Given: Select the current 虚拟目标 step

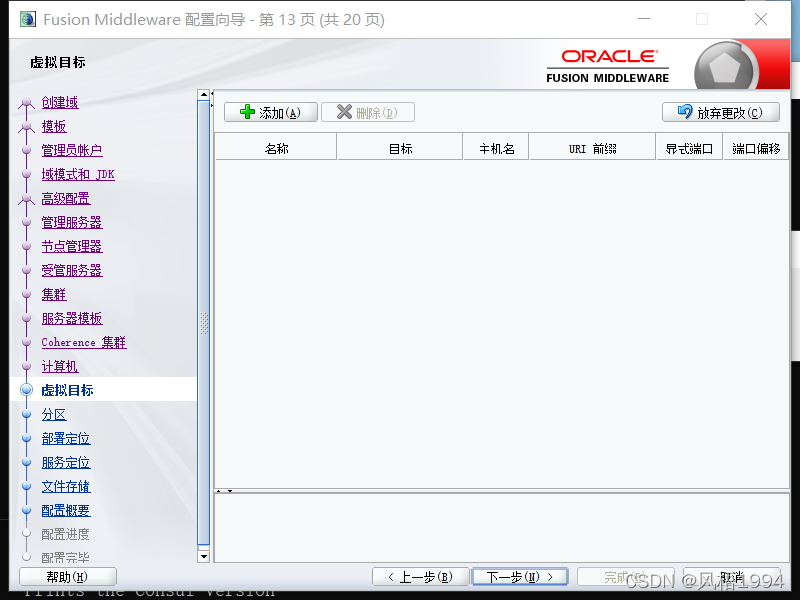Looking at the screenshot, I should point(67,390).
